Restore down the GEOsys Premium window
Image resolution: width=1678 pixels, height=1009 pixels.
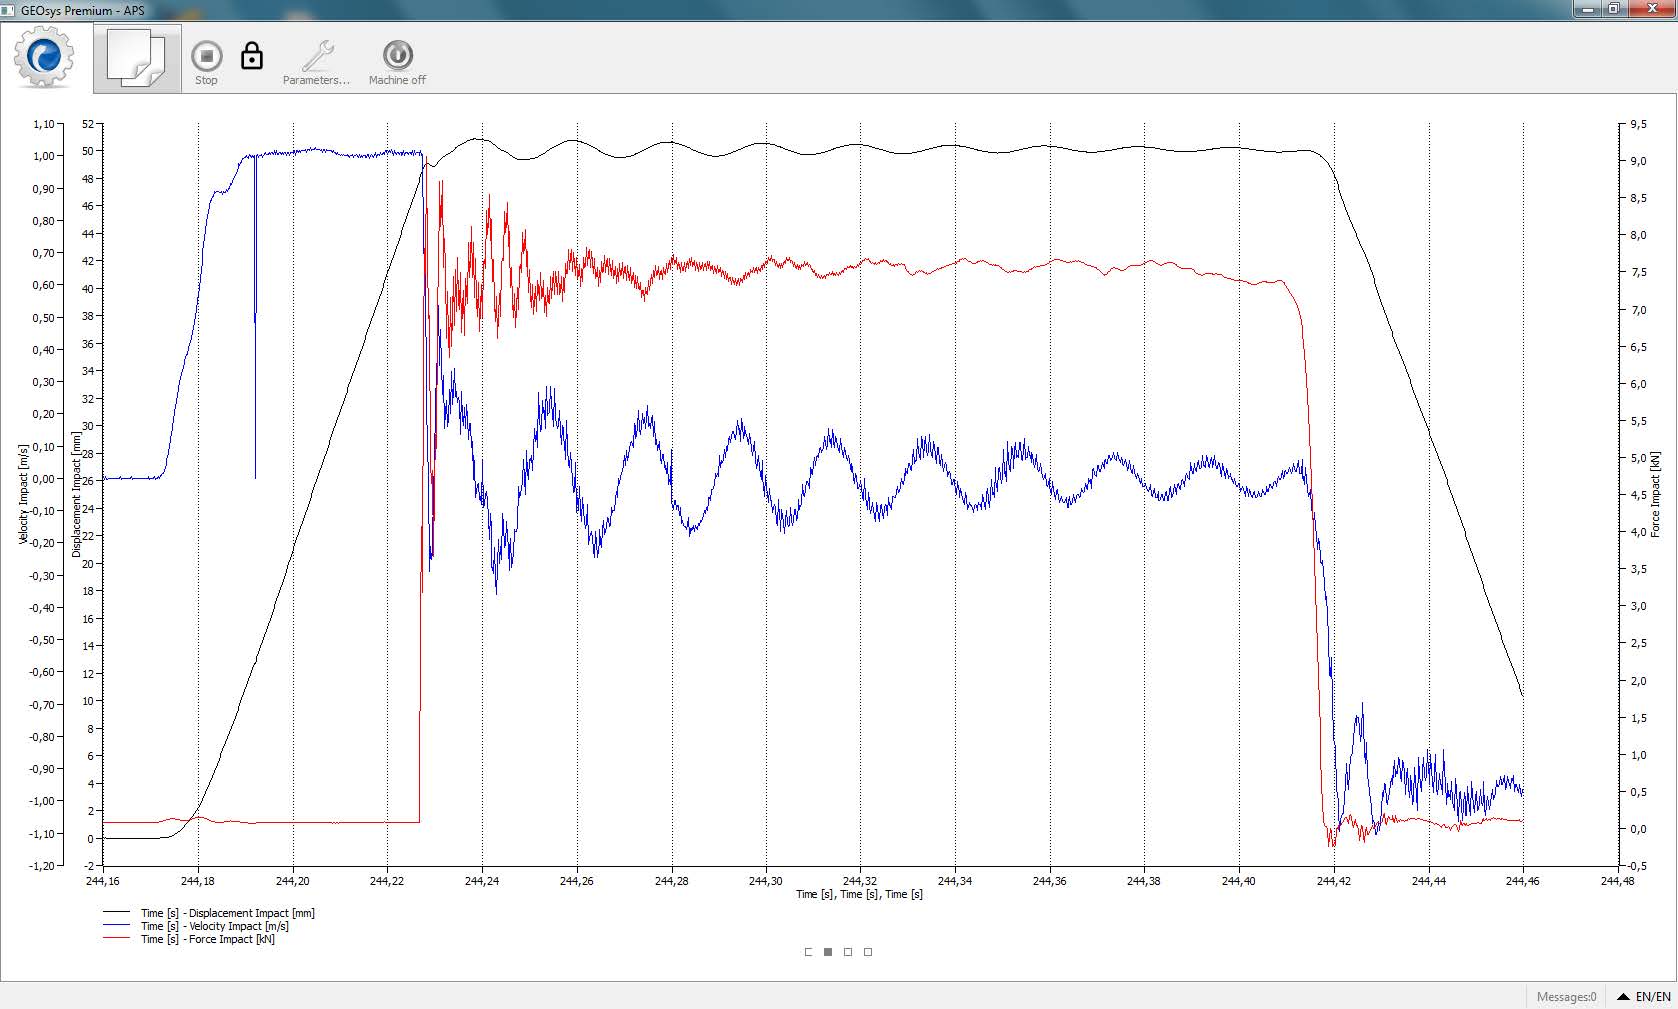(1615, 9)
